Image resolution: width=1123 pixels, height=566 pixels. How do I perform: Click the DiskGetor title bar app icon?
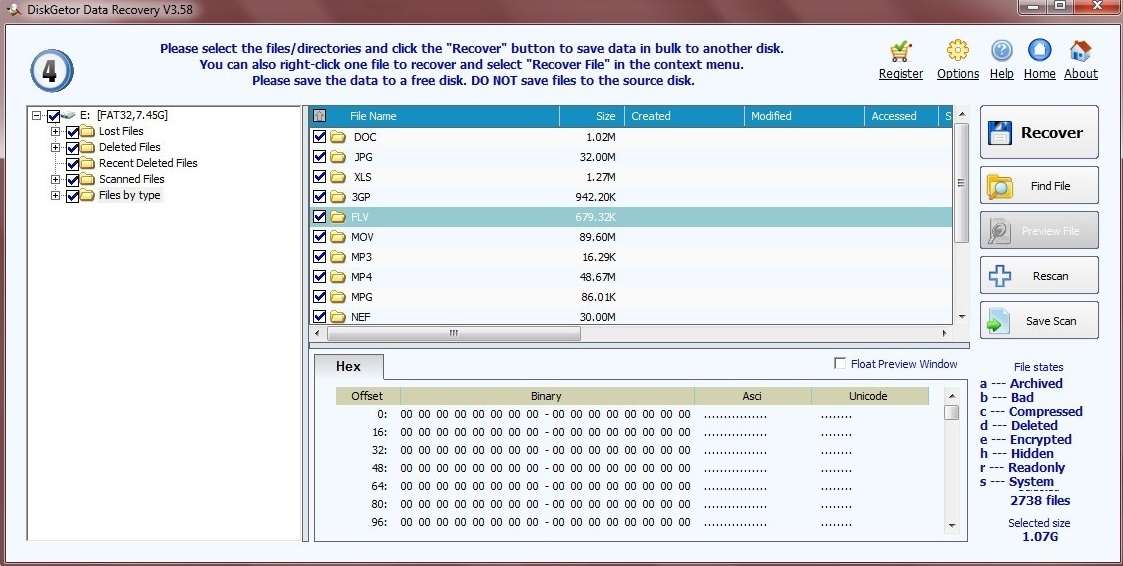pos(13,10)
